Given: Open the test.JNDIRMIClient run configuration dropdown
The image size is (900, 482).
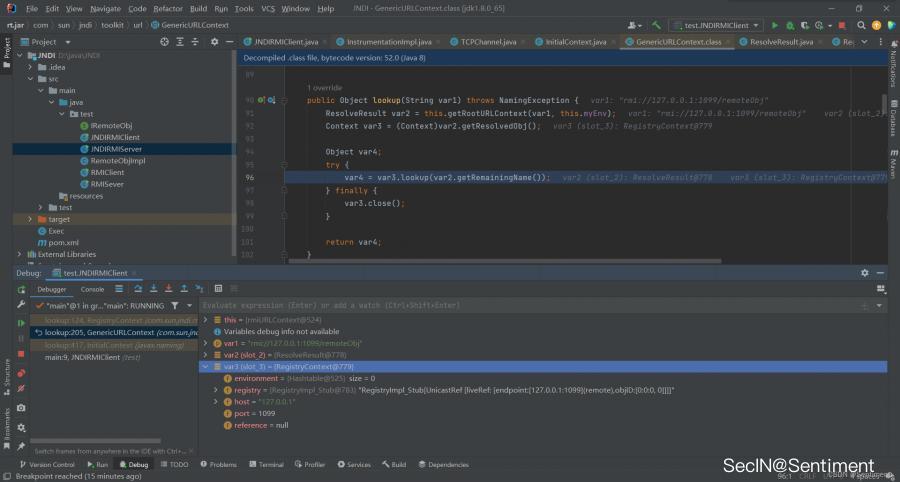Looking at the screenshot, I should (x=715, y=25).
